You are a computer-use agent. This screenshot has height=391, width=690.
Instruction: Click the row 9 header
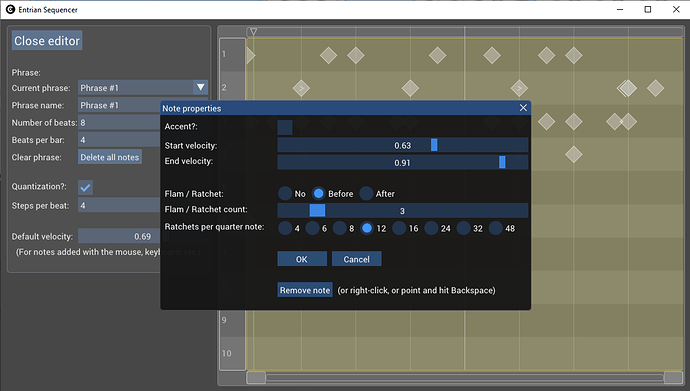coord(232,320)
